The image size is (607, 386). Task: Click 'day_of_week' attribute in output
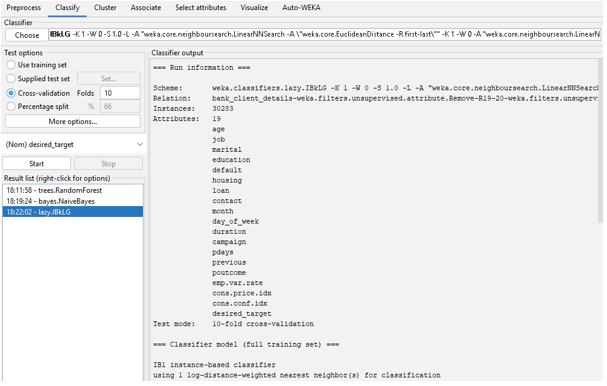point(235,221)
